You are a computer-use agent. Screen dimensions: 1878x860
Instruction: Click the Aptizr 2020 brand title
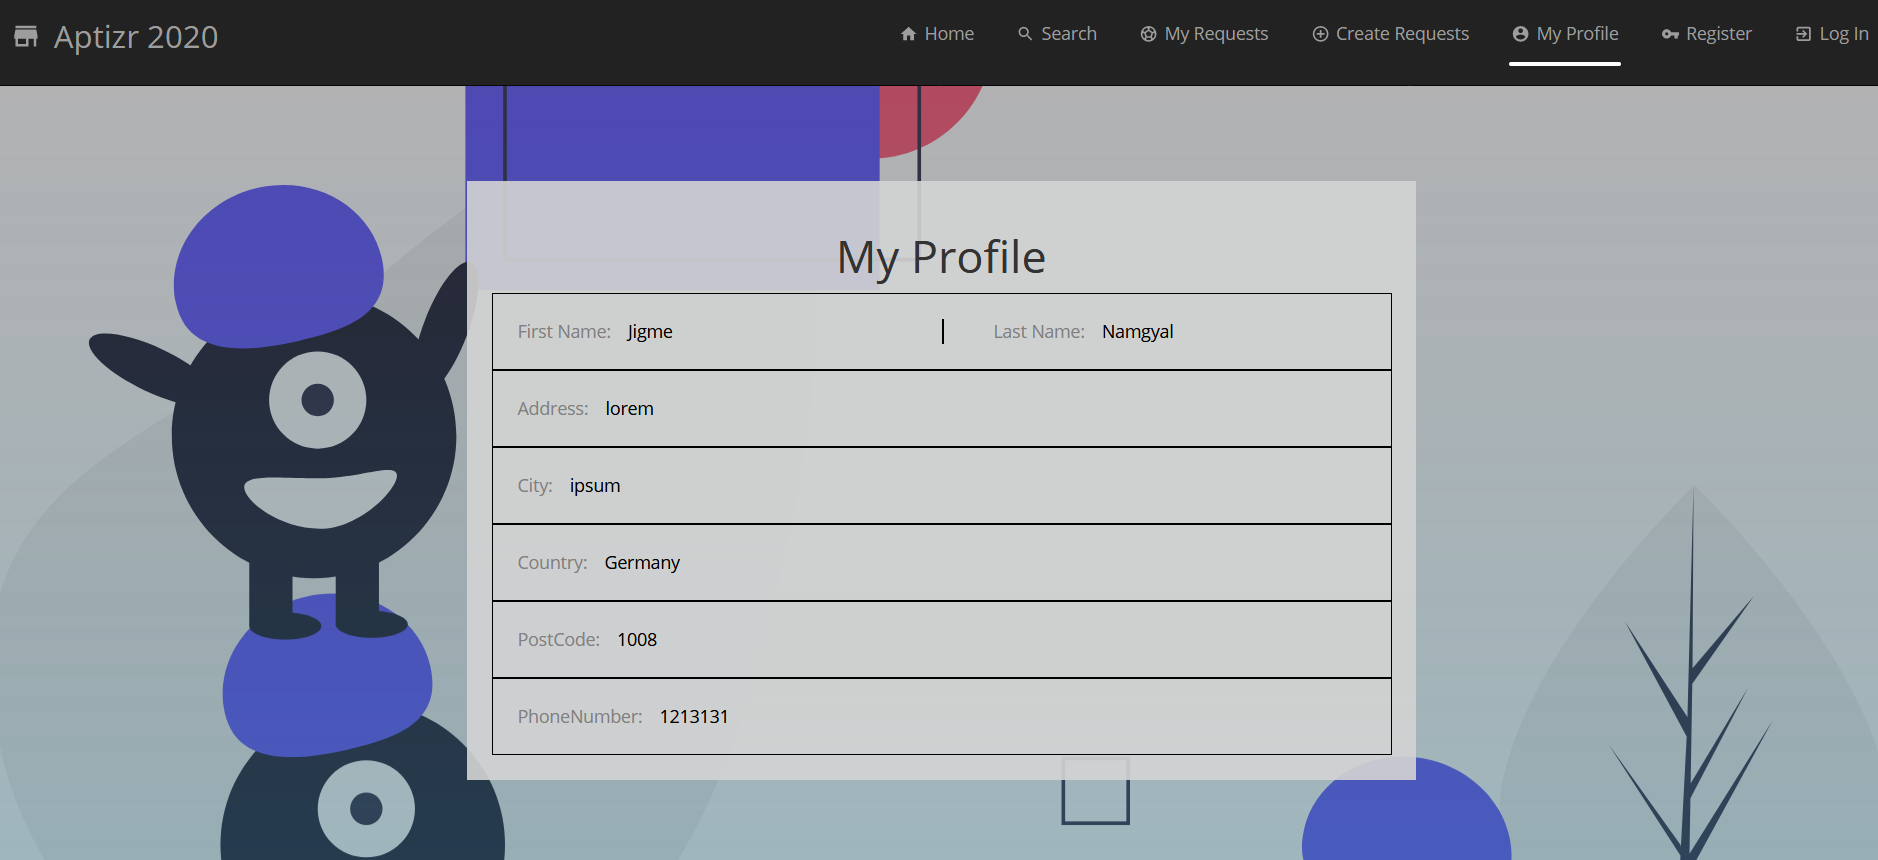[x=136, y=37]
